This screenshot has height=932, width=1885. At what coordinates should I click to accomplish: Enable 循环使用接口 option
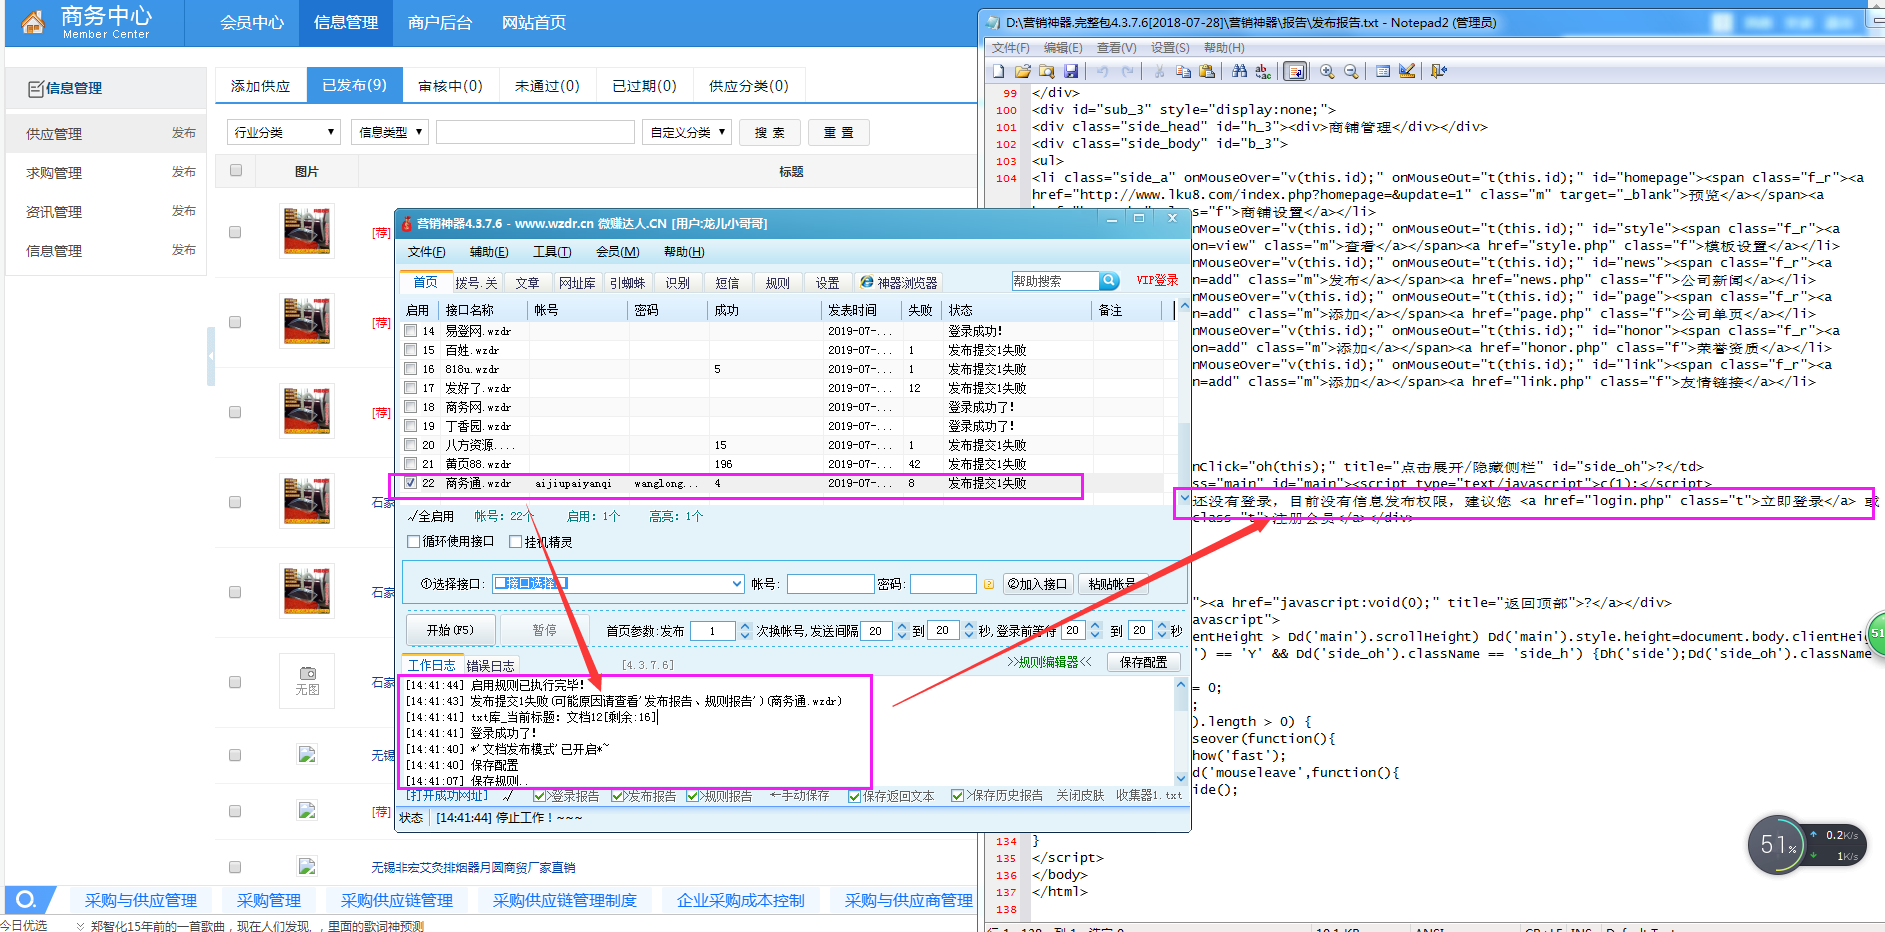(x=413, y=541)
